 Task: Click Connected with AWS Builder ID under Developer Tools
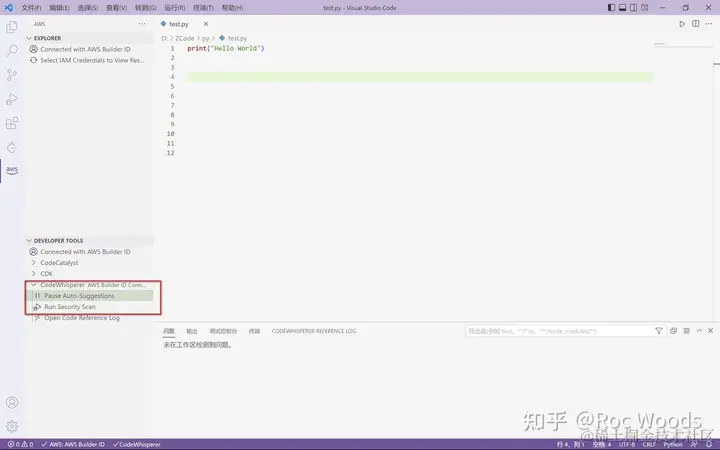click(x=90, y=252)
